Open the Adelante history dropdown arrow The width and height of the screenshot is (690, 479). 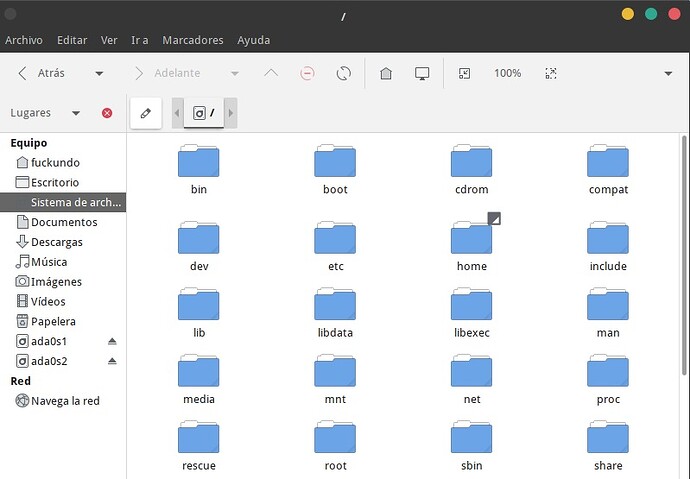[235, 73]
